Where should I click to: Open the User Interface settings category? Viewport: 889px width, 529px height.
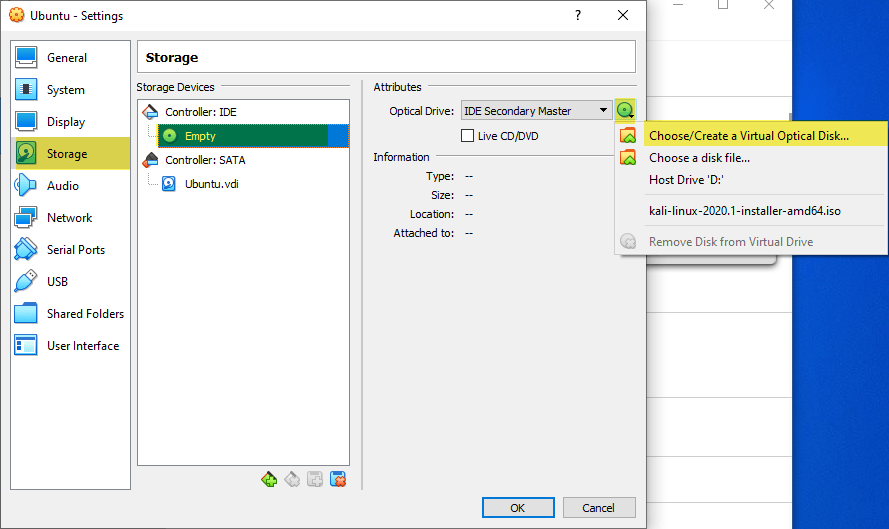coord(70,345)
